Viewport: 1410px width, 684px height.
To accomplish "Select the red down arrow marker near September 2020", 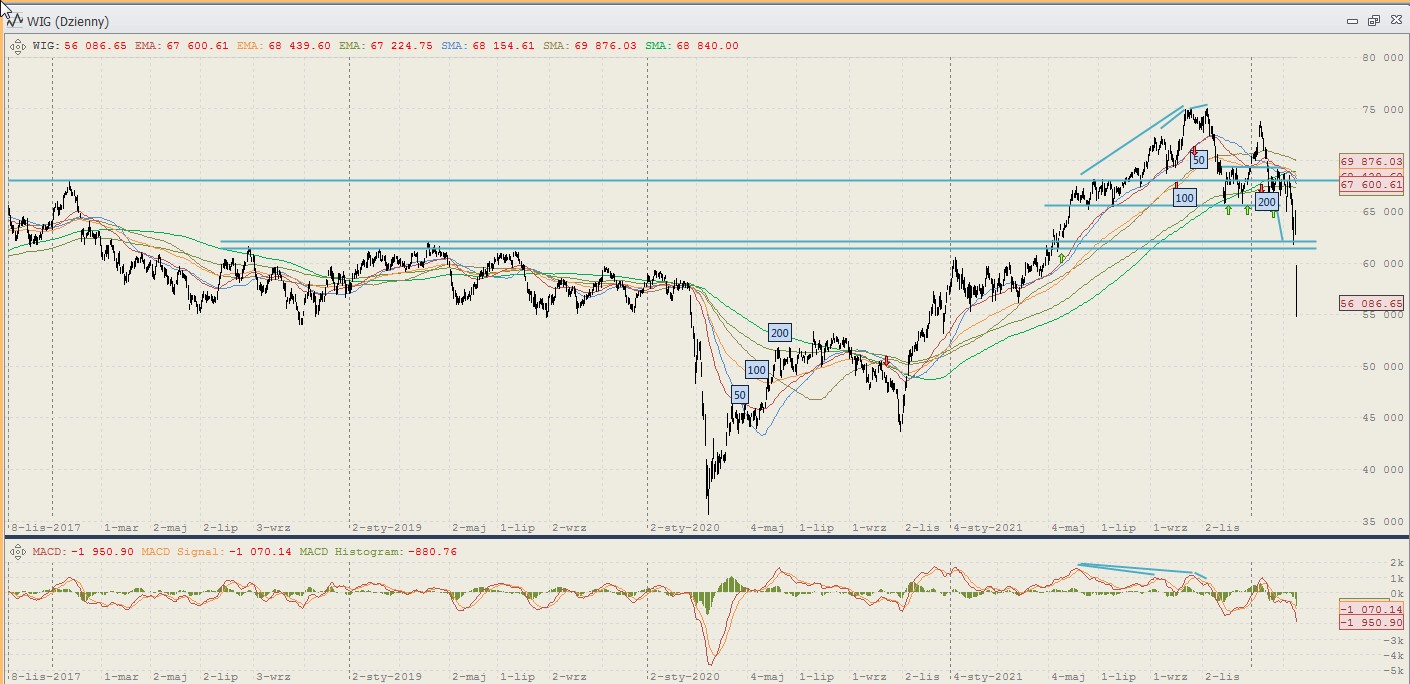I will (886, 361).
